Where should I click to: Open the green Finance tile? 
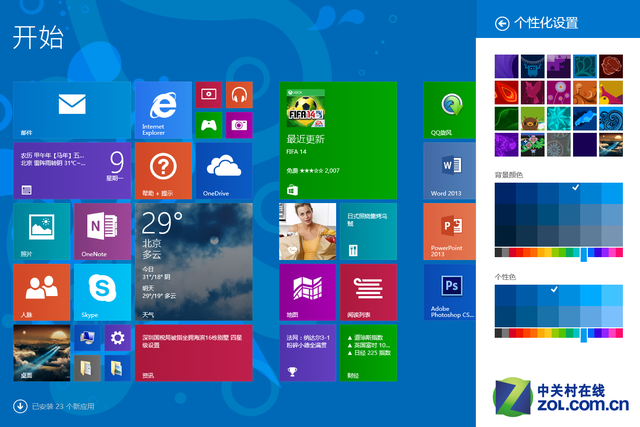[368, 353]
